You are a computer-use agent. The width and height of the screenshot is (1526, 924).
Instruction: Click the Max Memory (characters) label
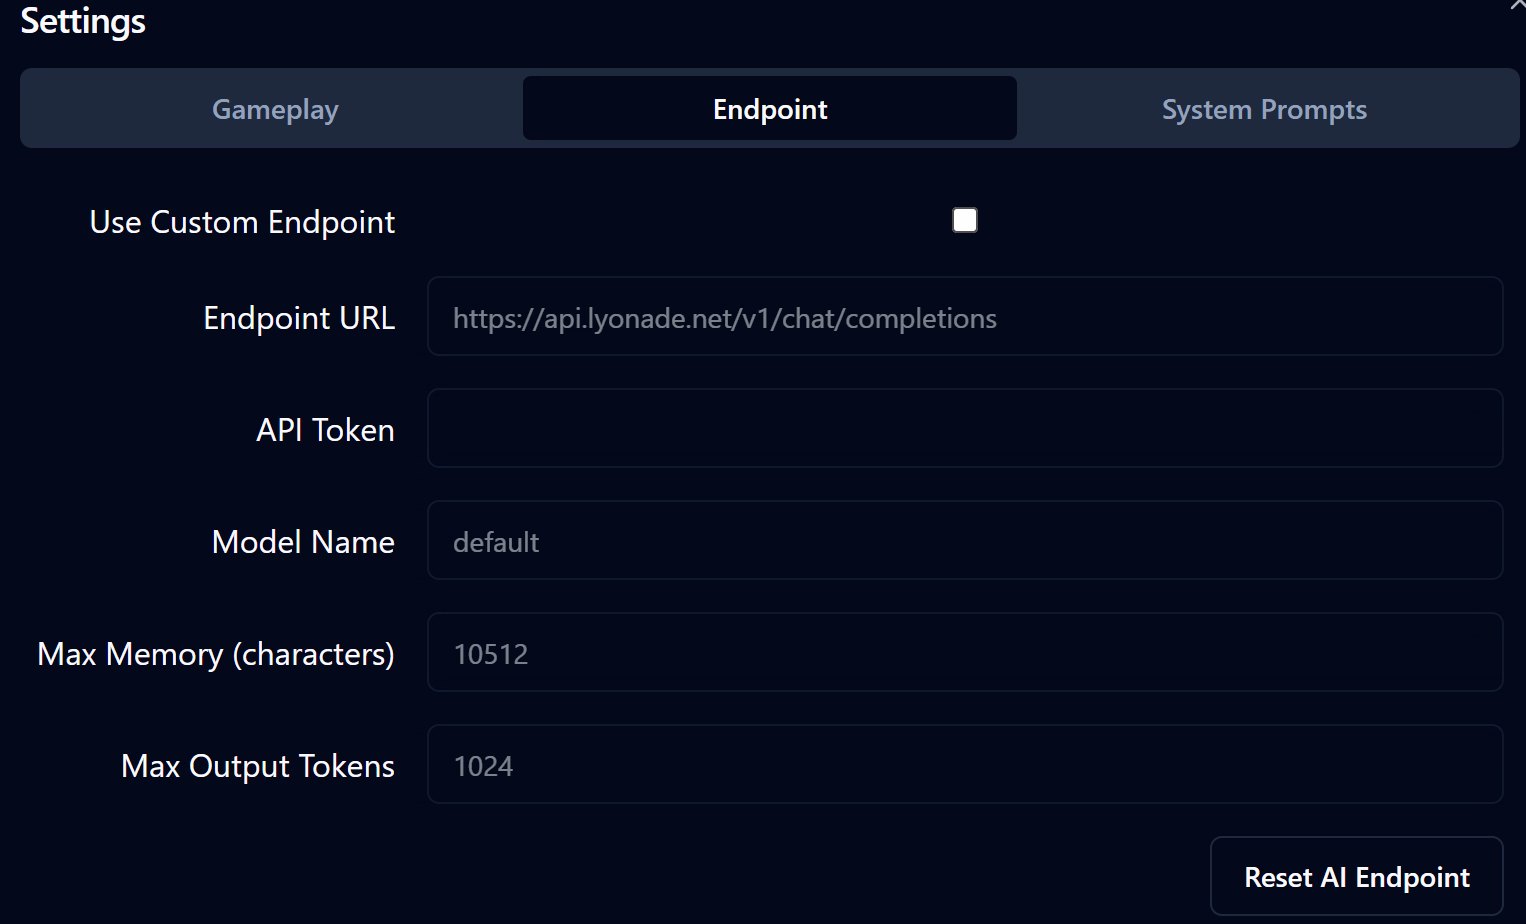tap(216, 654)
